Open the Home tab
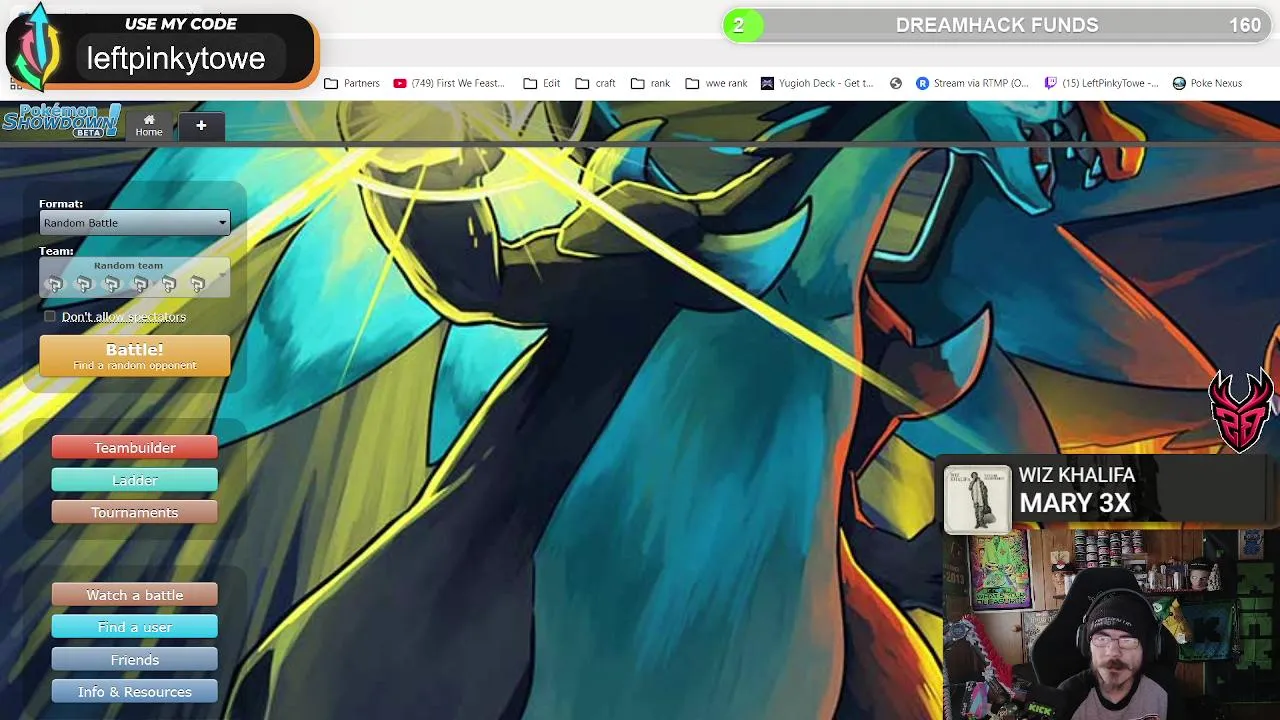 [149, 125]
